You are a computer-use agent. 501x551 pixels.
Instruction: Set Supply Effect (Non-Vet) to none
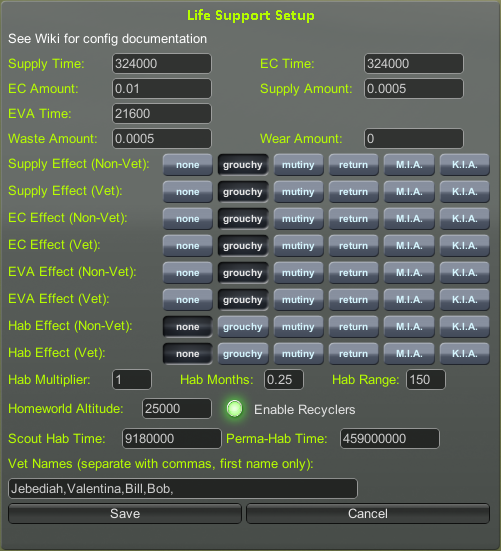188,165
